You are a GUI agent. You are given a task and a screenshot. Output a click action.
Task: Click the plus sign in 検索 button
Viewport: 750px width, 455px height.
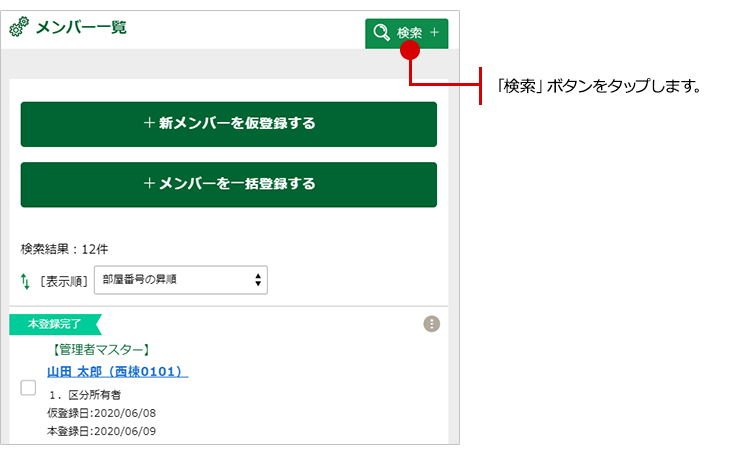pos(434,33)
